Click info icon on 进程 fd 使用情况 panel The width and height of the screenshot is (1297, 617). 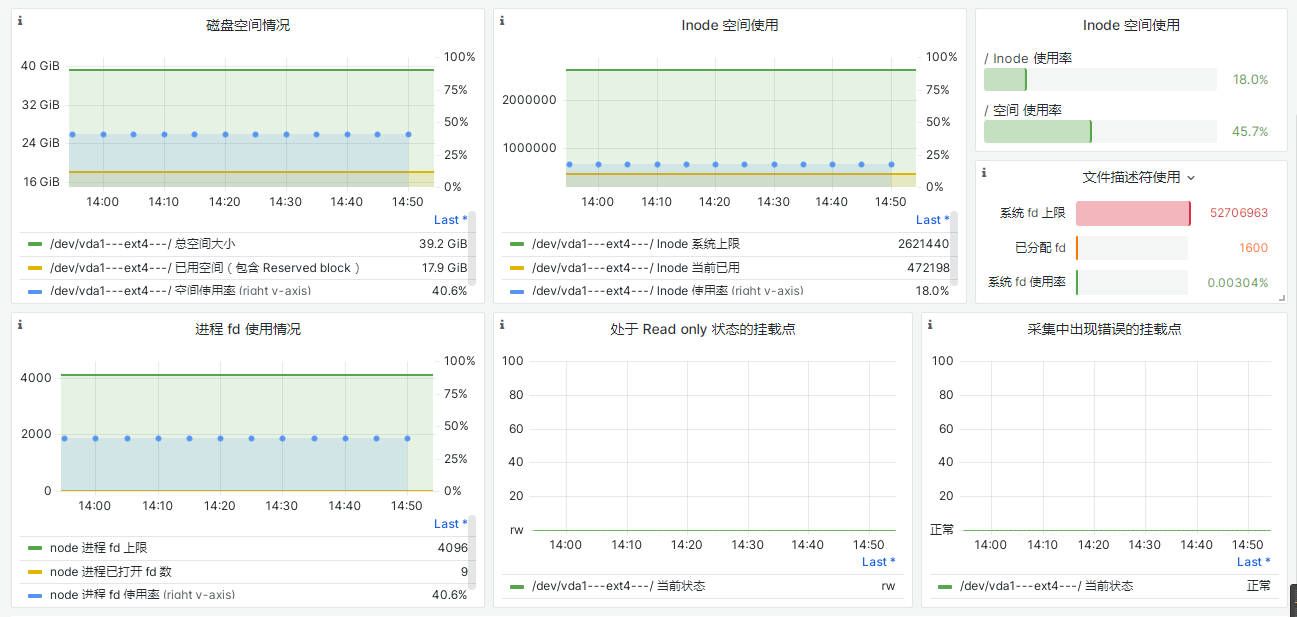pyautogui.click(x=20, y=325)
